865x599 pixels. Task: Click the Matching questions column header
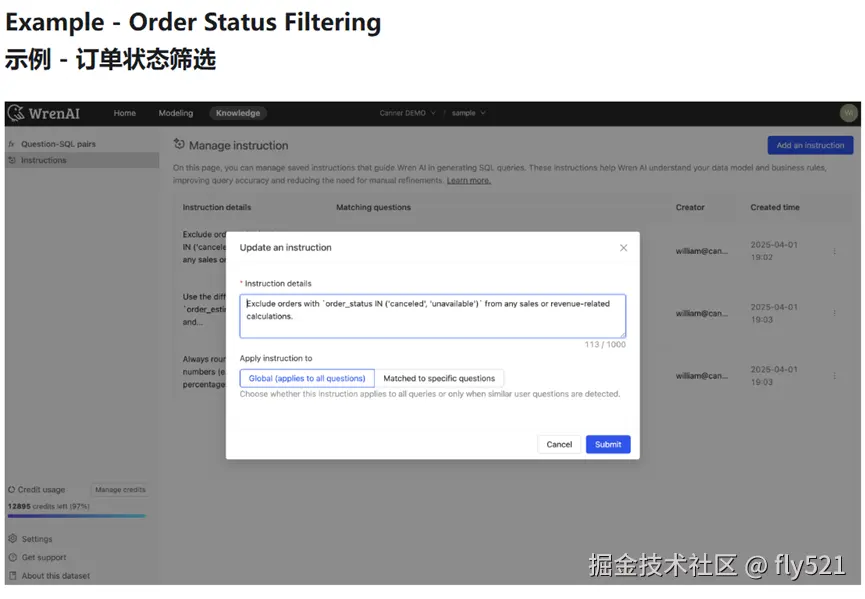(373, 207)
